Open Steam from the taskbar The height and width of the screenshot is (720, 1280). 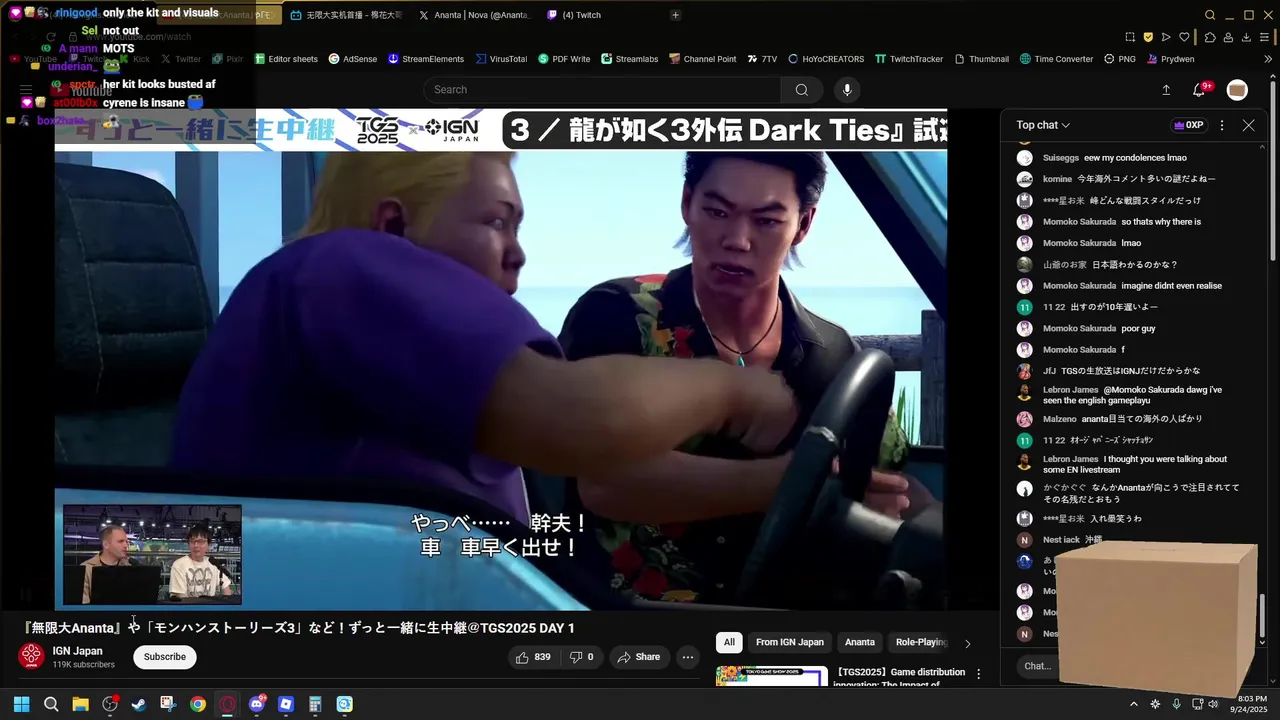[138, 704]
